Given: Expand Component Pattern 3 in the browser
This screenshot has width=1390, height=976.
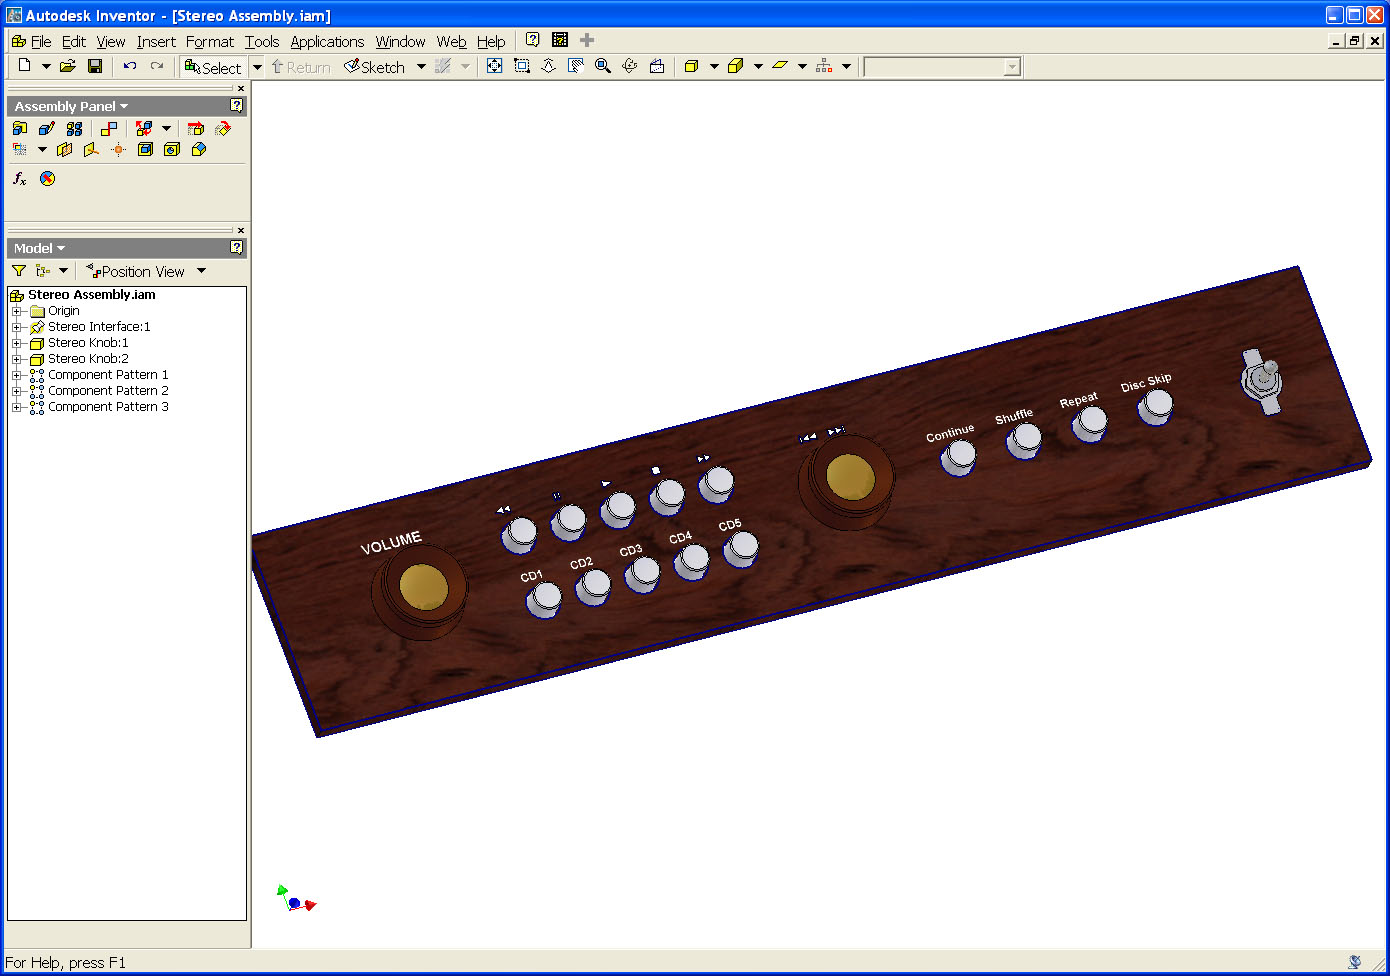Looking at the screenshot, I should coord(16,407).
